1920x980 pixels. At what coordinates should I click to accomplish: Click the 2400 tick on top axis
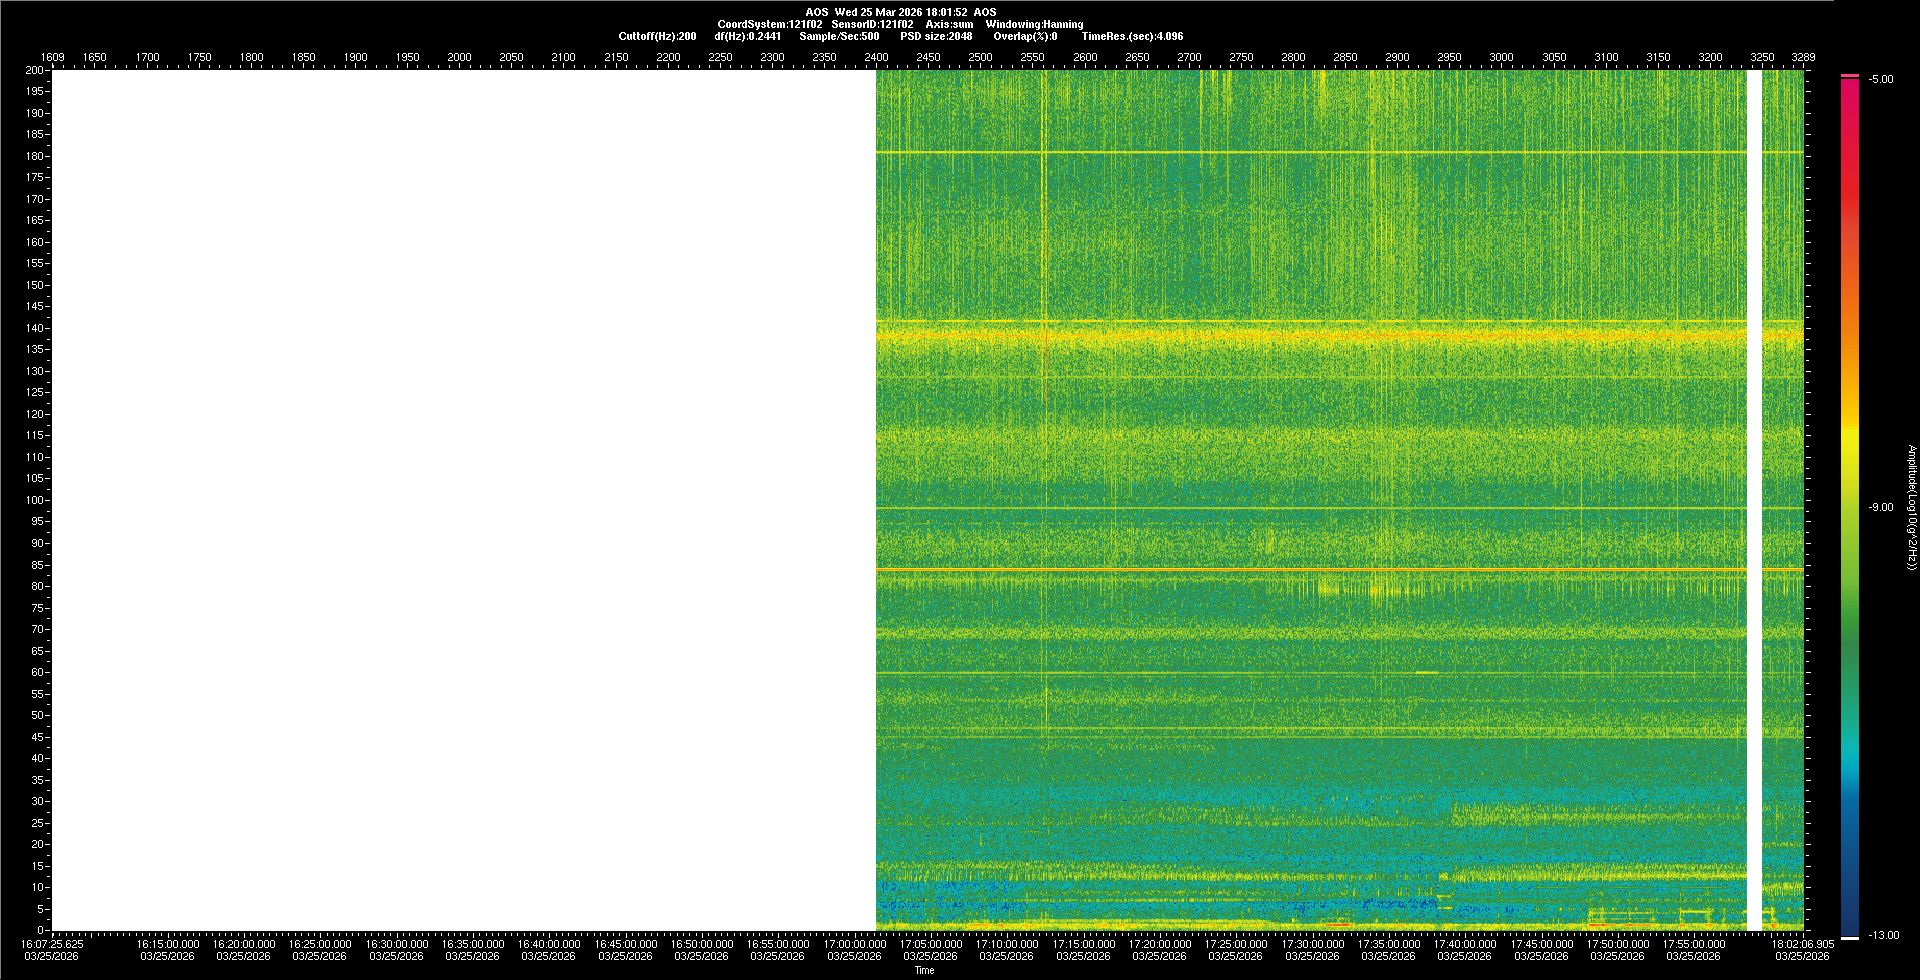pos(876,57)
